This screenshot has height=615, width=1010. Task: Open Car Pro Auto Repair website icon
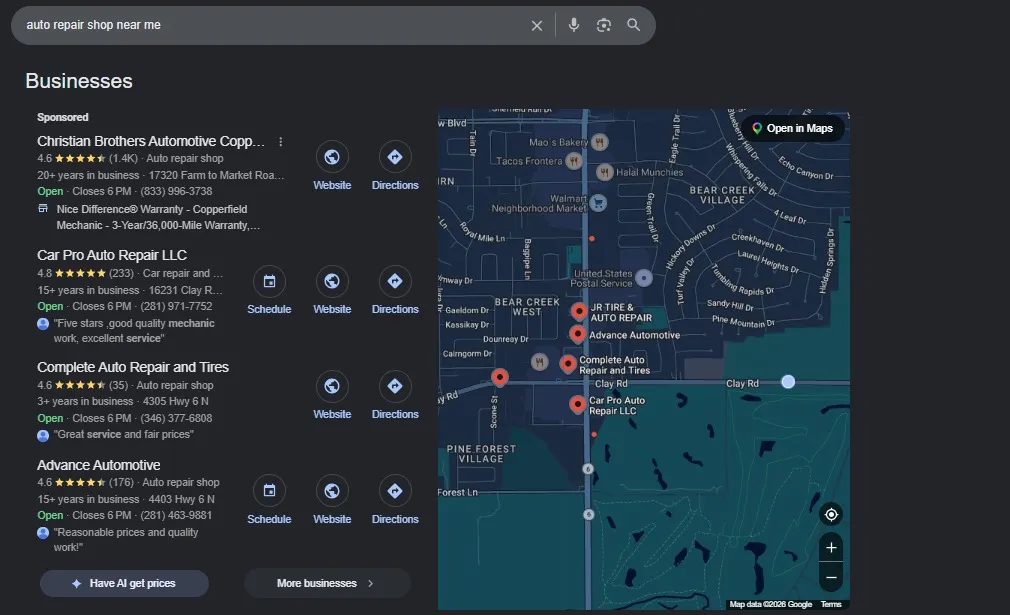click(332, 281)
